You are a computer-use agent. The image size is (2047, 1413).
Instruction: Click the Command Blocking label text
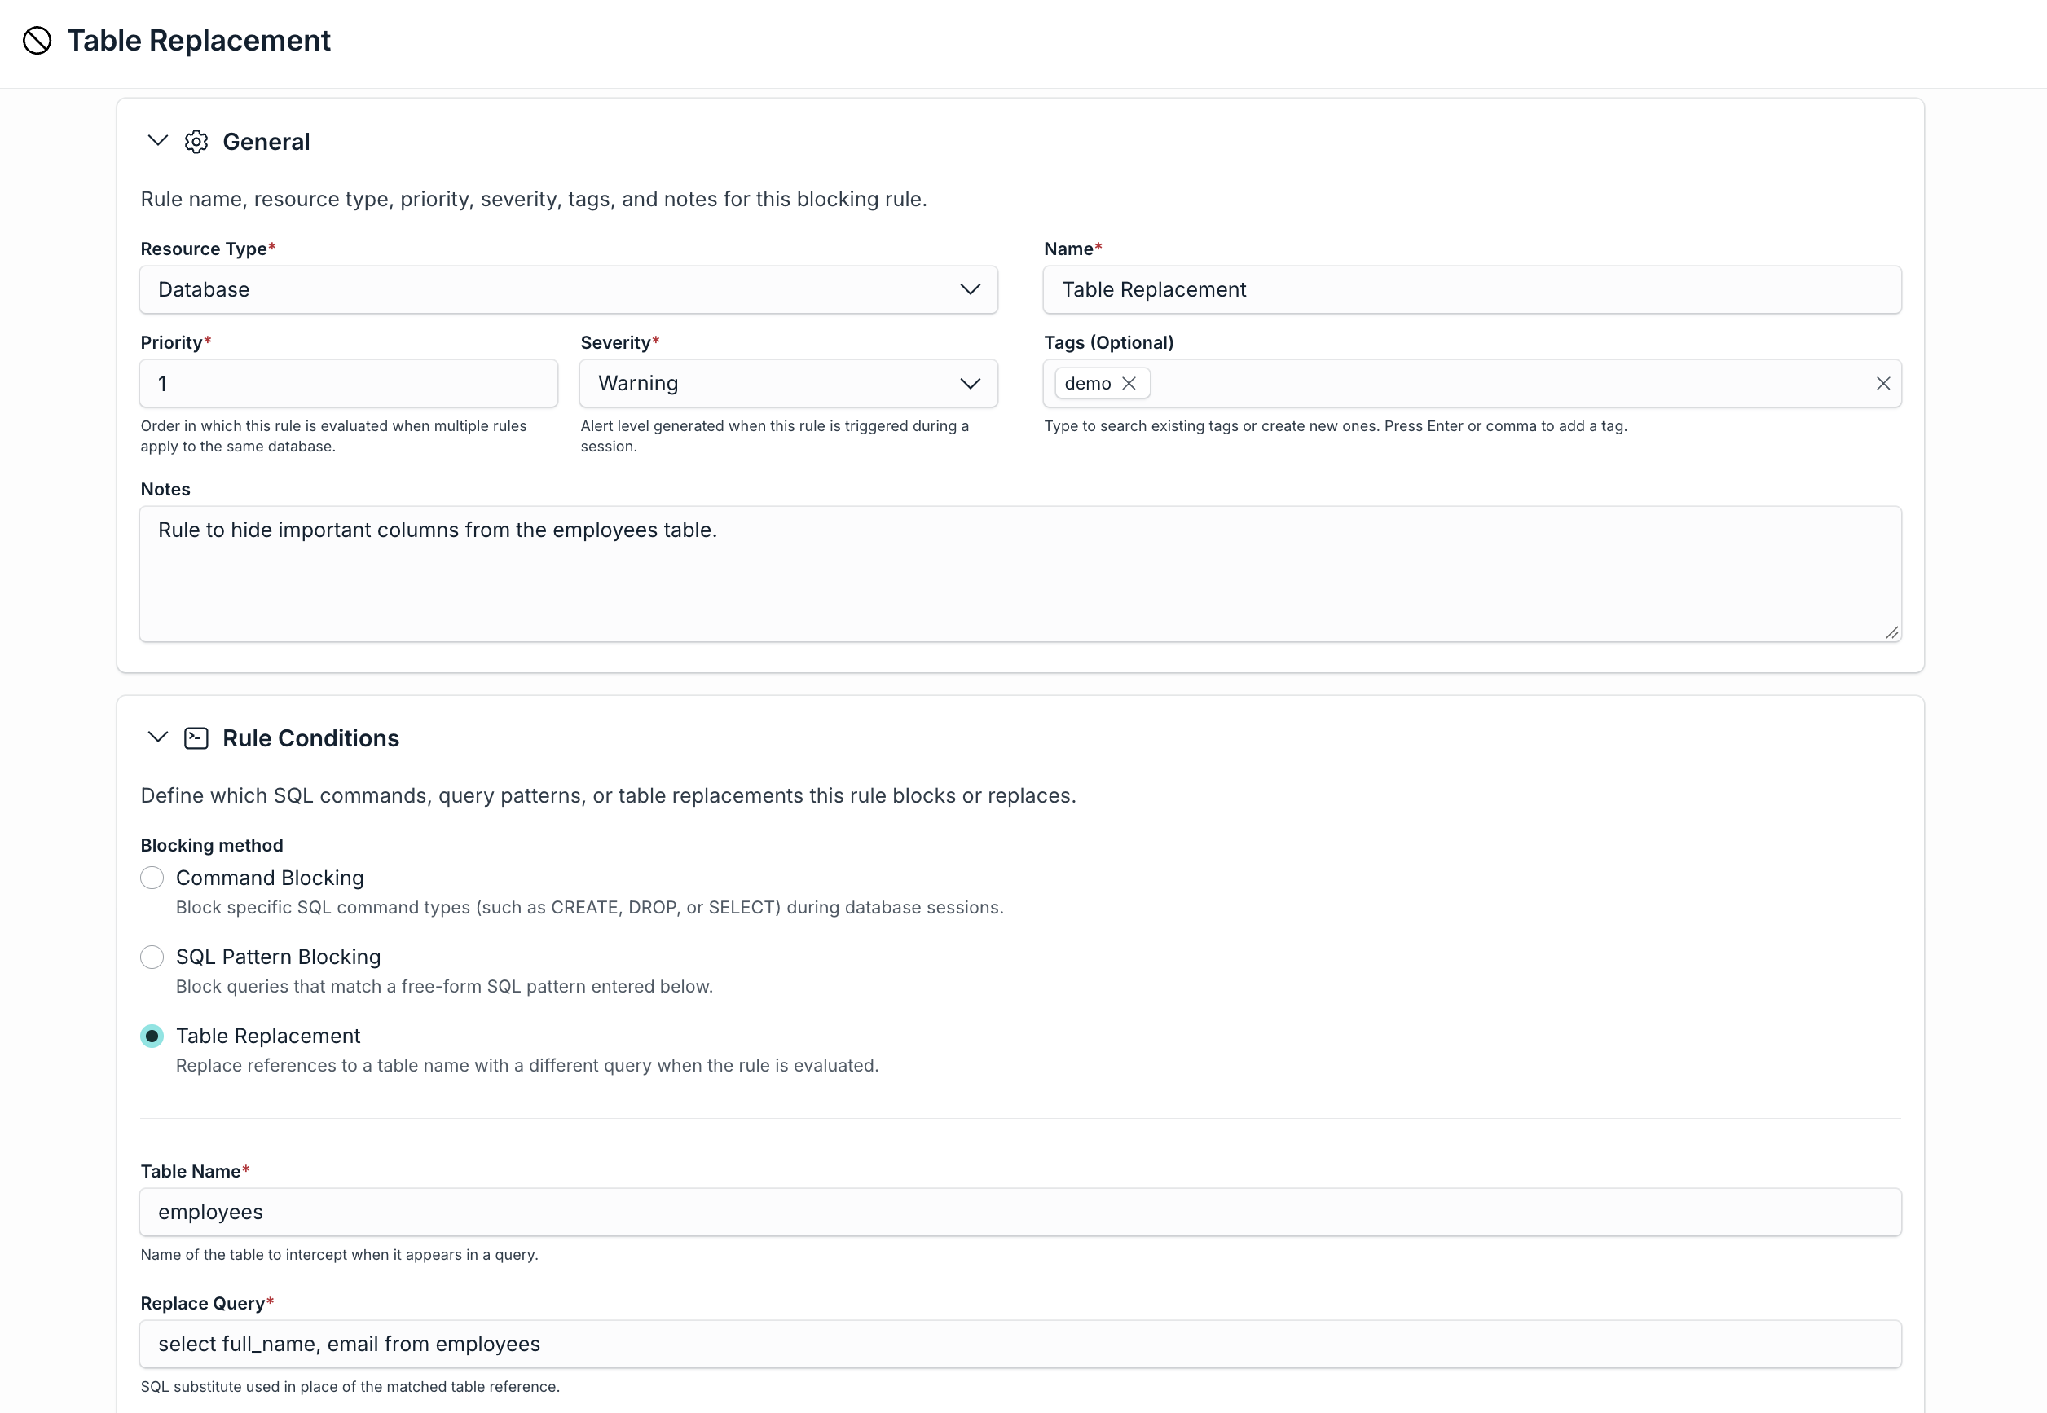click(270, 878)
